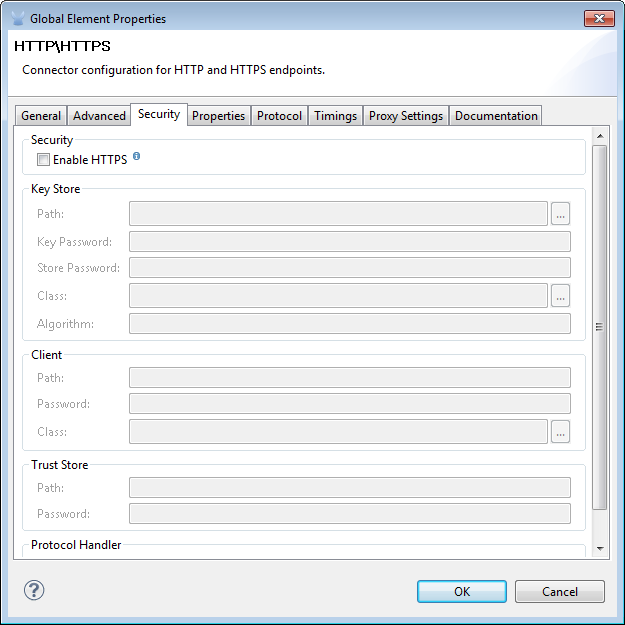Click the Key Password input field
The width and height of the screenshot is (625, 625).
tap(349, 241)
